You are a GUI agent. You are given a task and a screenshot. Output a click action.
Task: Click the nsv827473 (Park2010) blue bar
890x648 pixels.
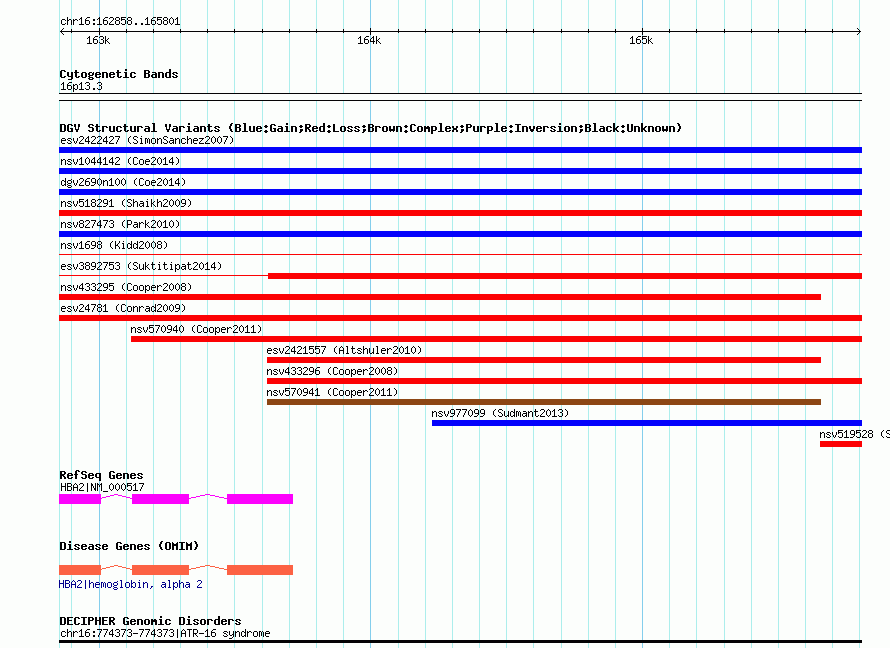(460, 234)
